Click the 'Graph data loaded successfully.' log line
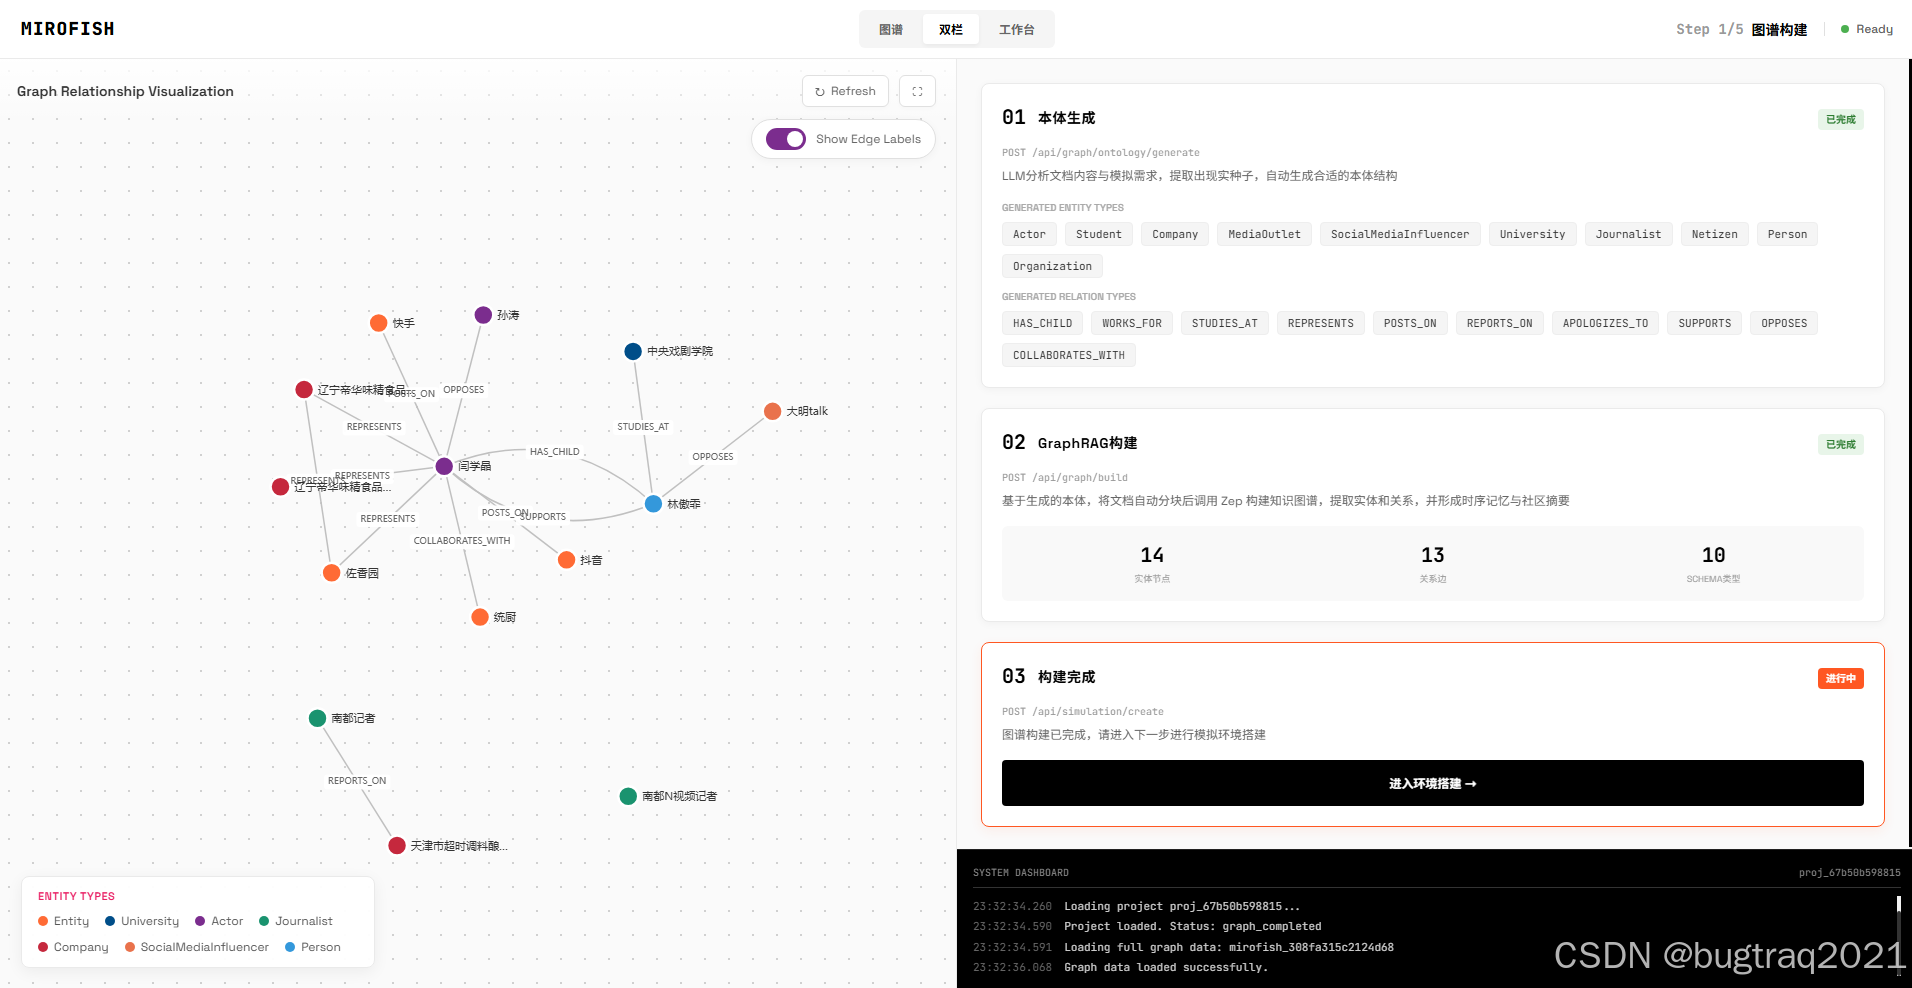Image resolution: width=1912 pixels, height=988 pixels. point(1166,967)
